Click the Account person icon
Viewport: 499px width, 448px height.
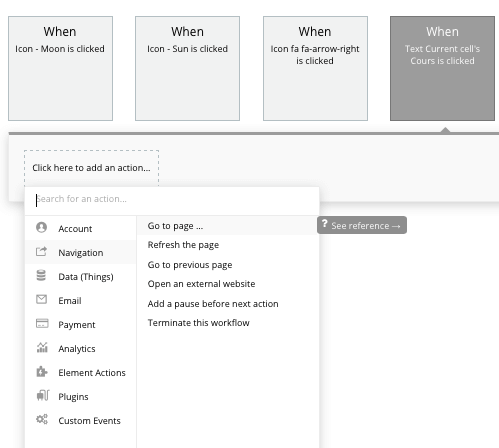pos(41,227)
